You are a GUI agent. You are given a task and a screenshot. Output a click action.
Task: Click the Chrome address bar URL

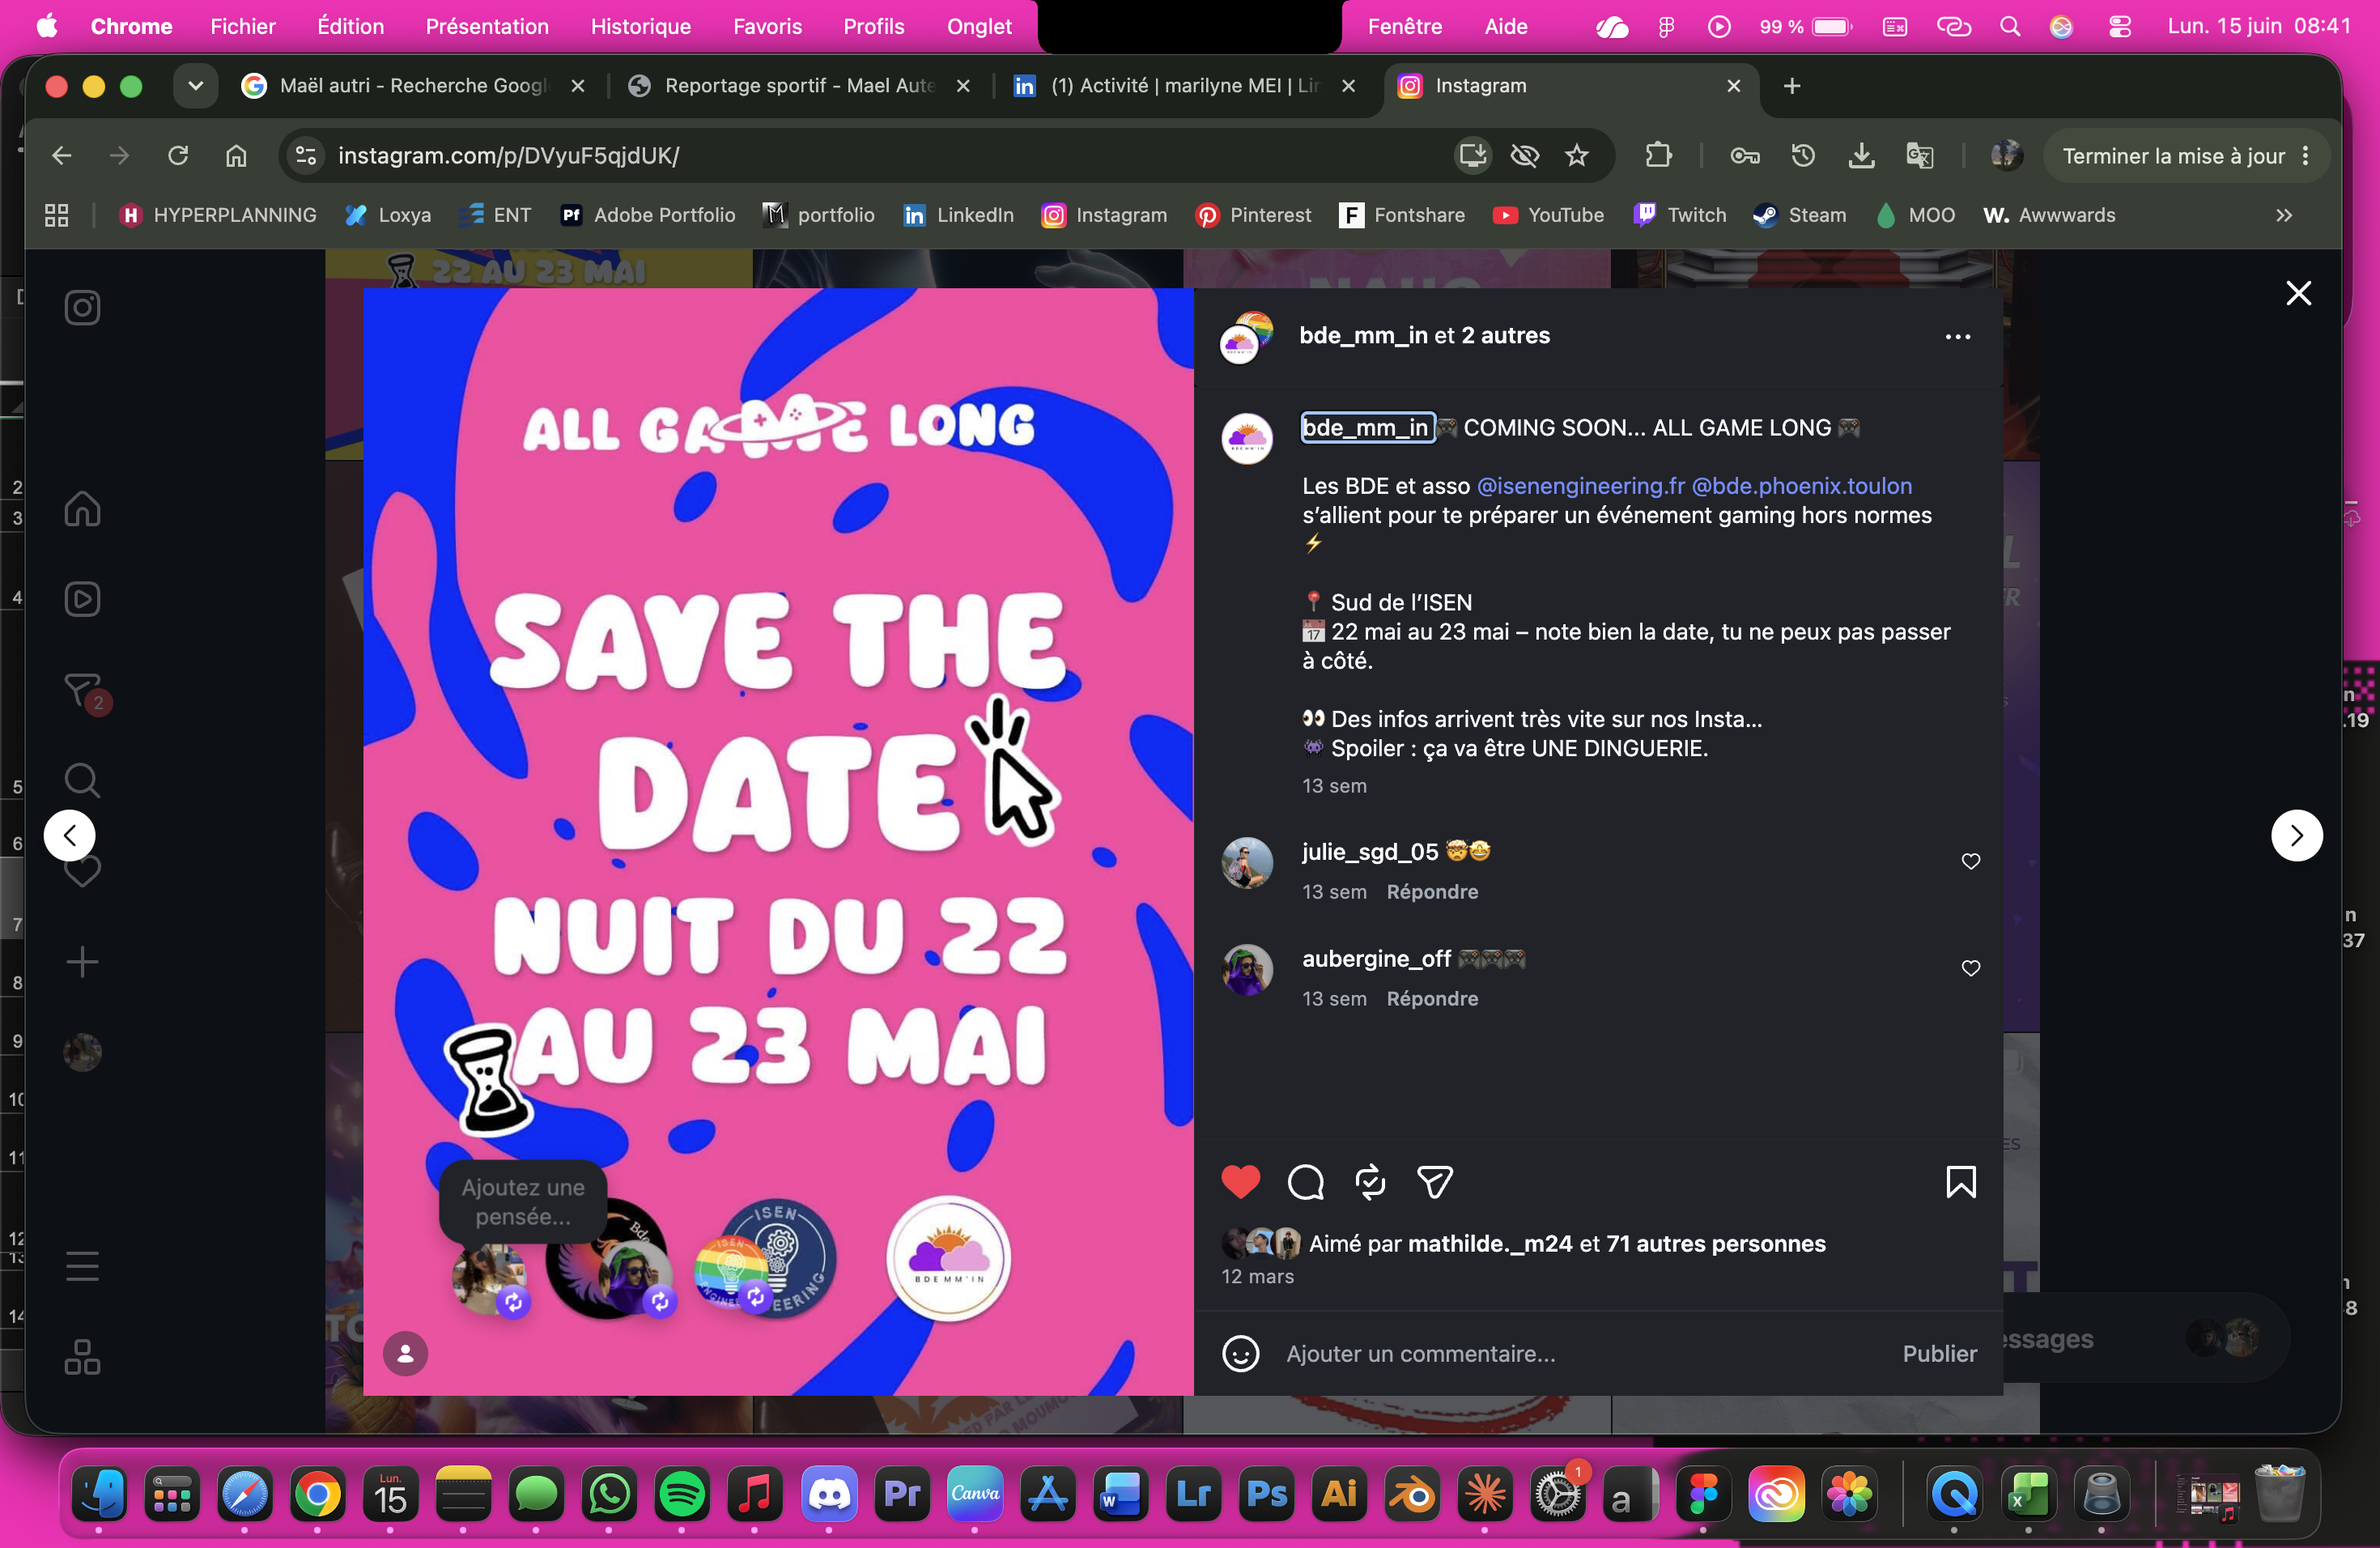(509, 156)
